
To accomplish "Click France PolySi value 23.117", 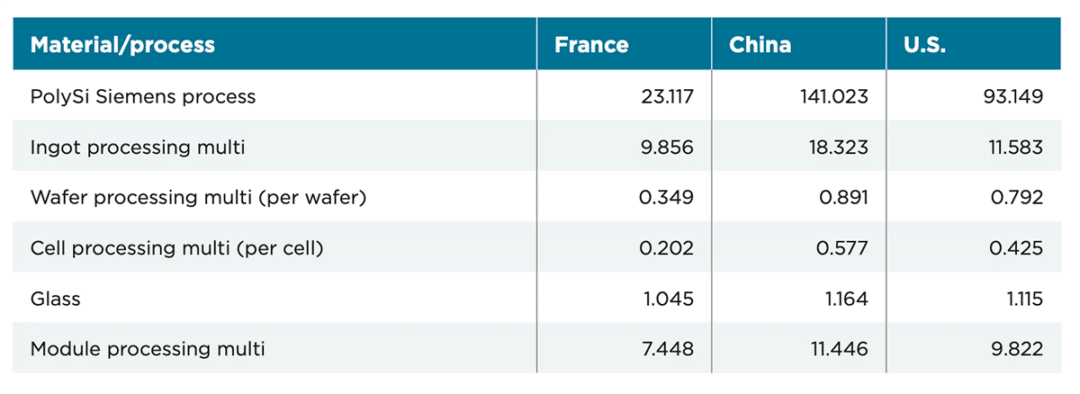I will (667, 96).
